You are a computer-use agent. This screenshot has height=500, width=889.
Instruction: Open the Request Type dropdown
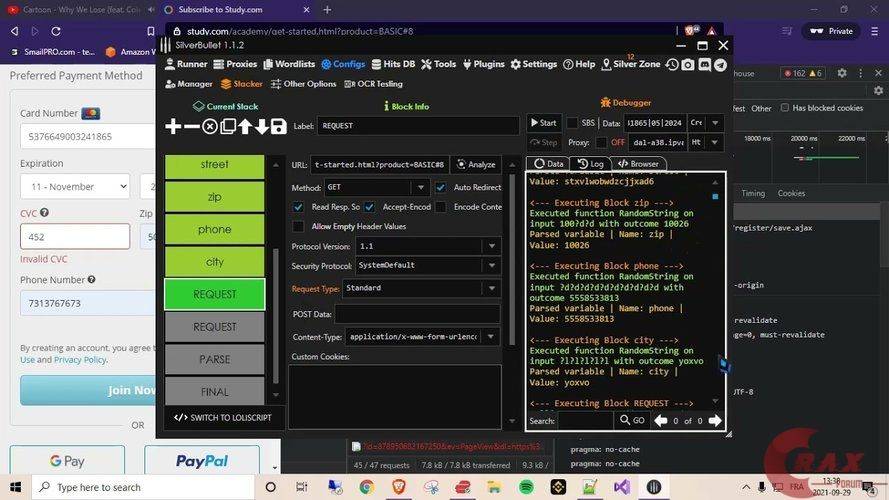pyautogui.click(x=421, y=288)
